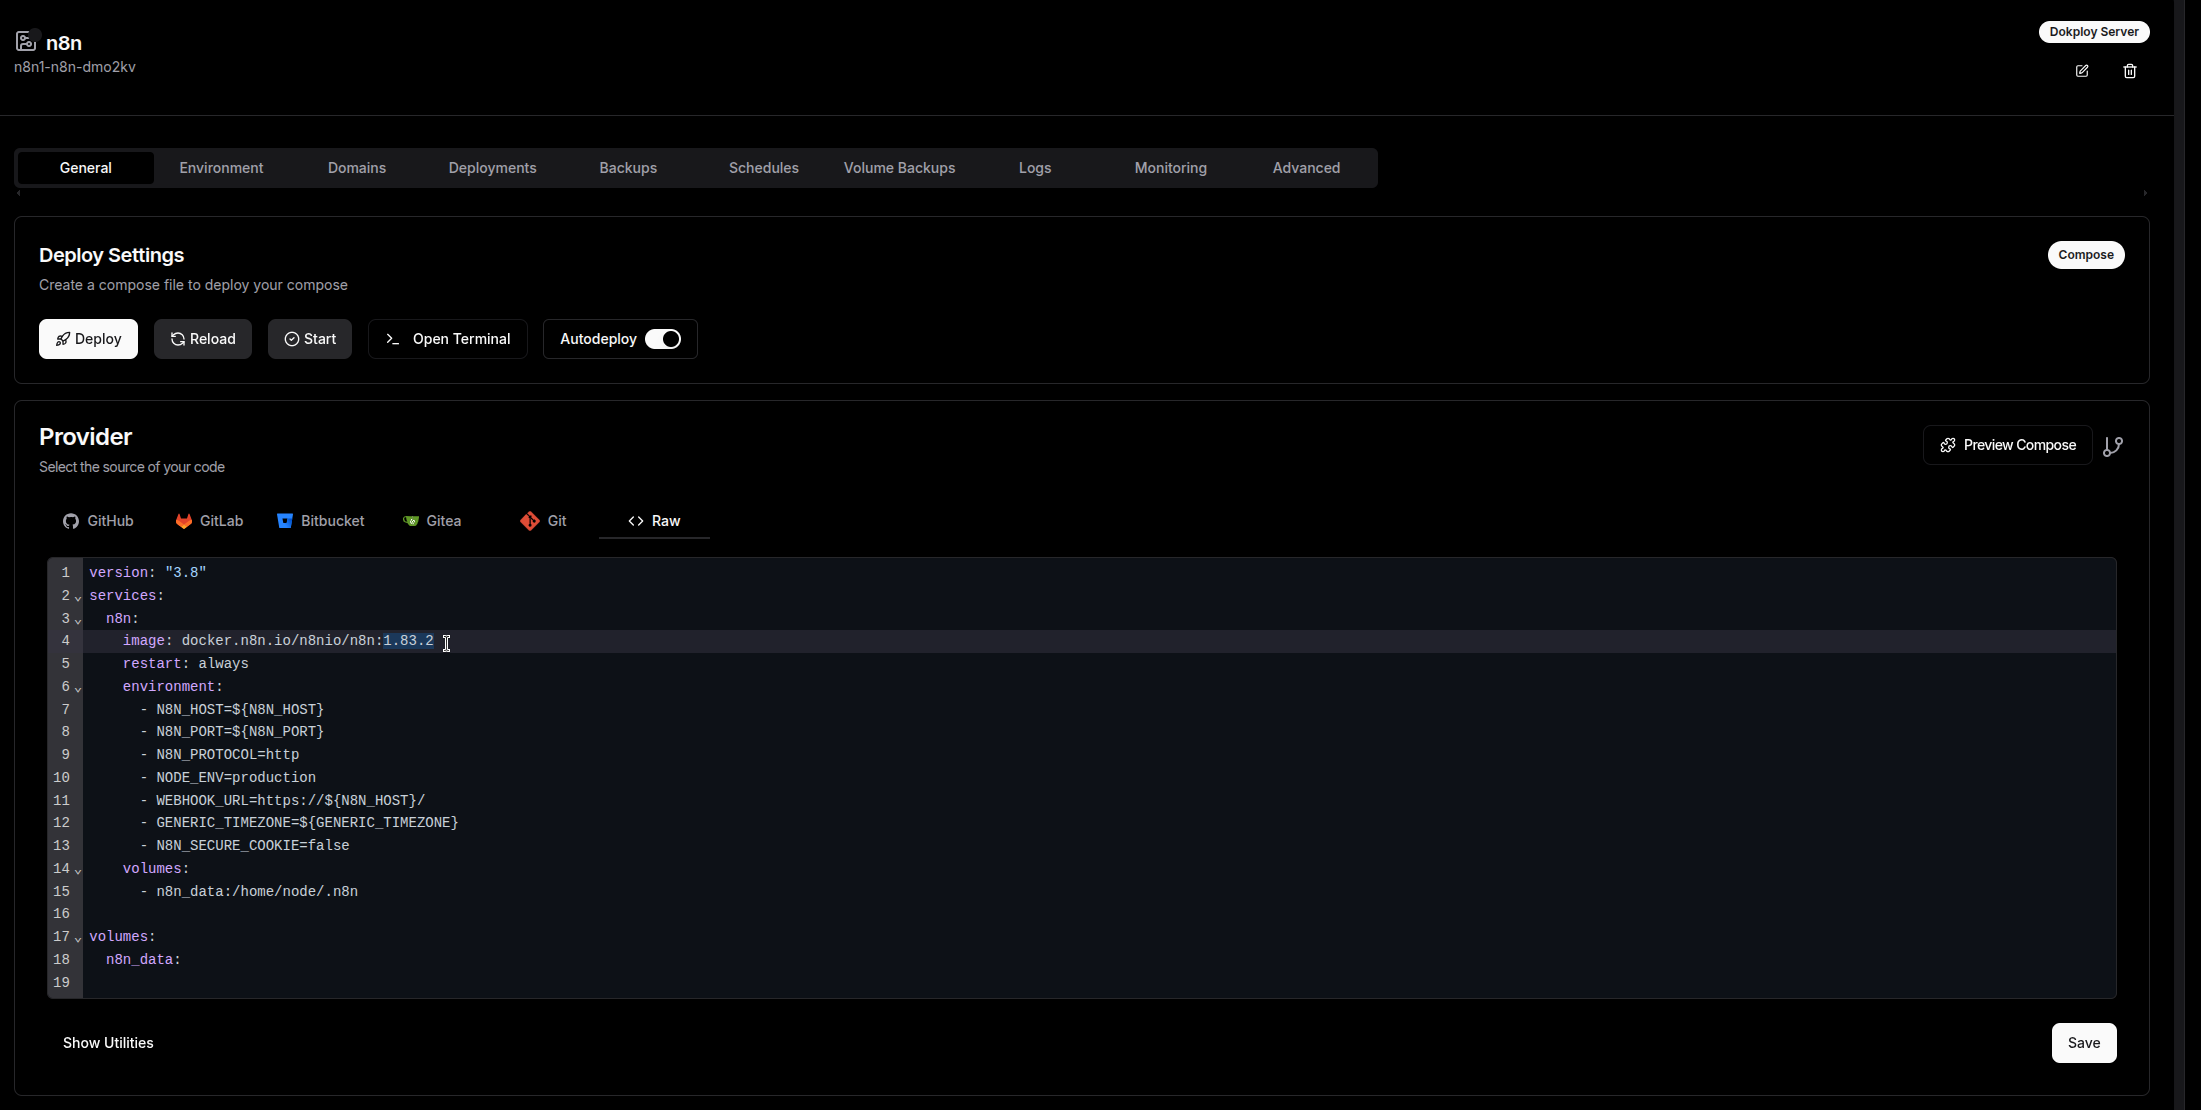Image resolution: width=2201 pixels, height=1110 pixels.
Task: Click the branch icon beside Preview Compose
Action: point(2113,446)
